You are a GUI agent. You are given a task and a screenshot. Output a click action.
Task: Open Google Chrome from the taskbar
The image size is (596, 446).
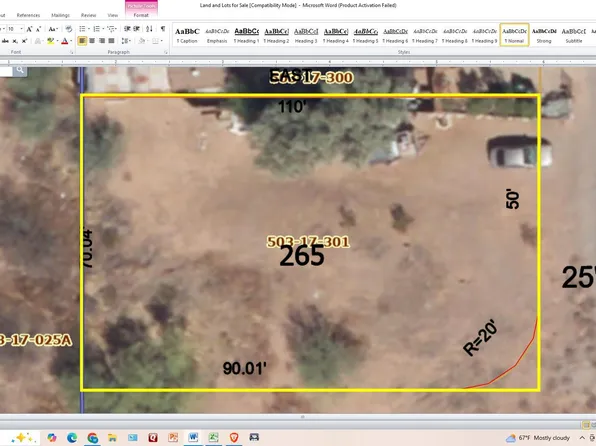click(x=92, y=438)
